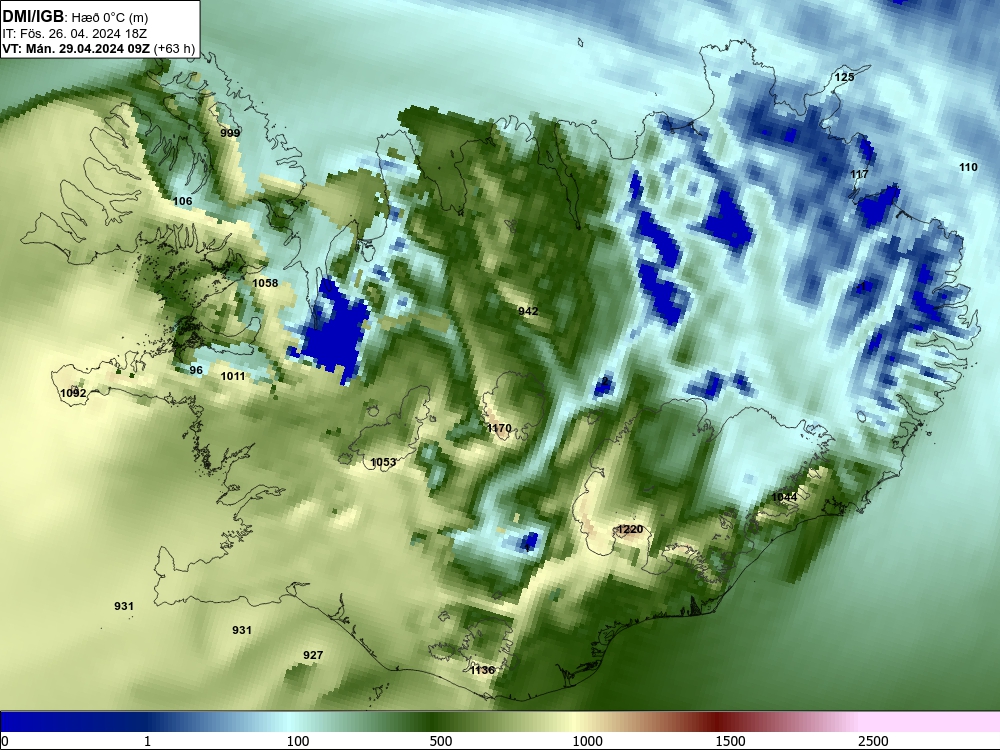Click the 1136 value label

click(482, 670)
